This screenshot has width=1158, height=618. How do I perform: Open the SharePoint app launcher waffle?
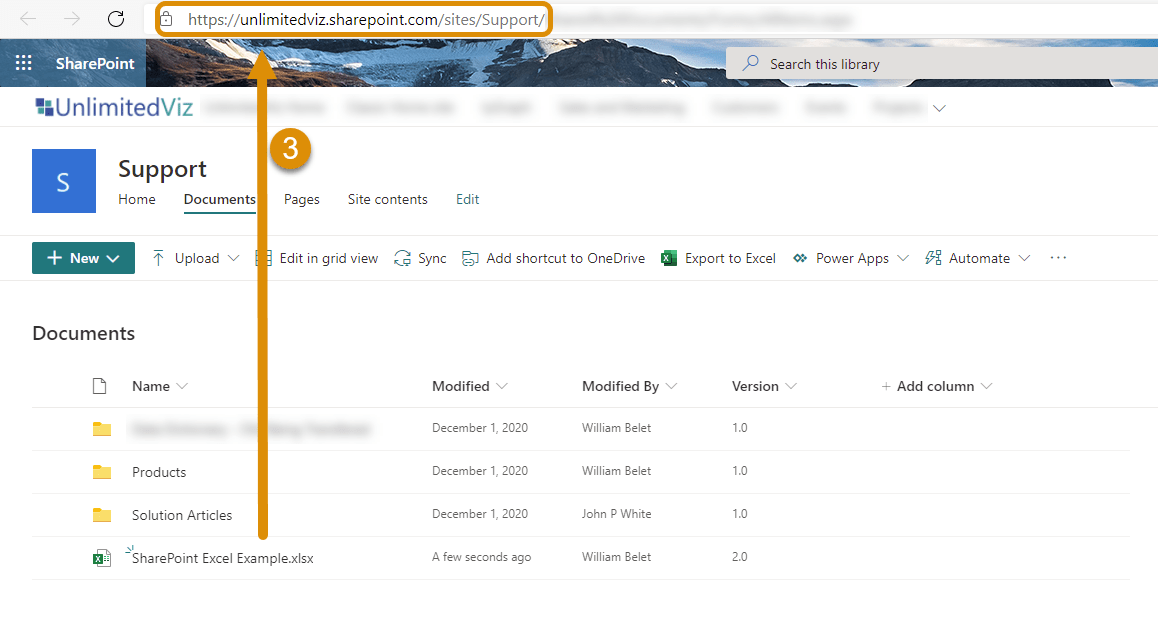click(23, 61)
